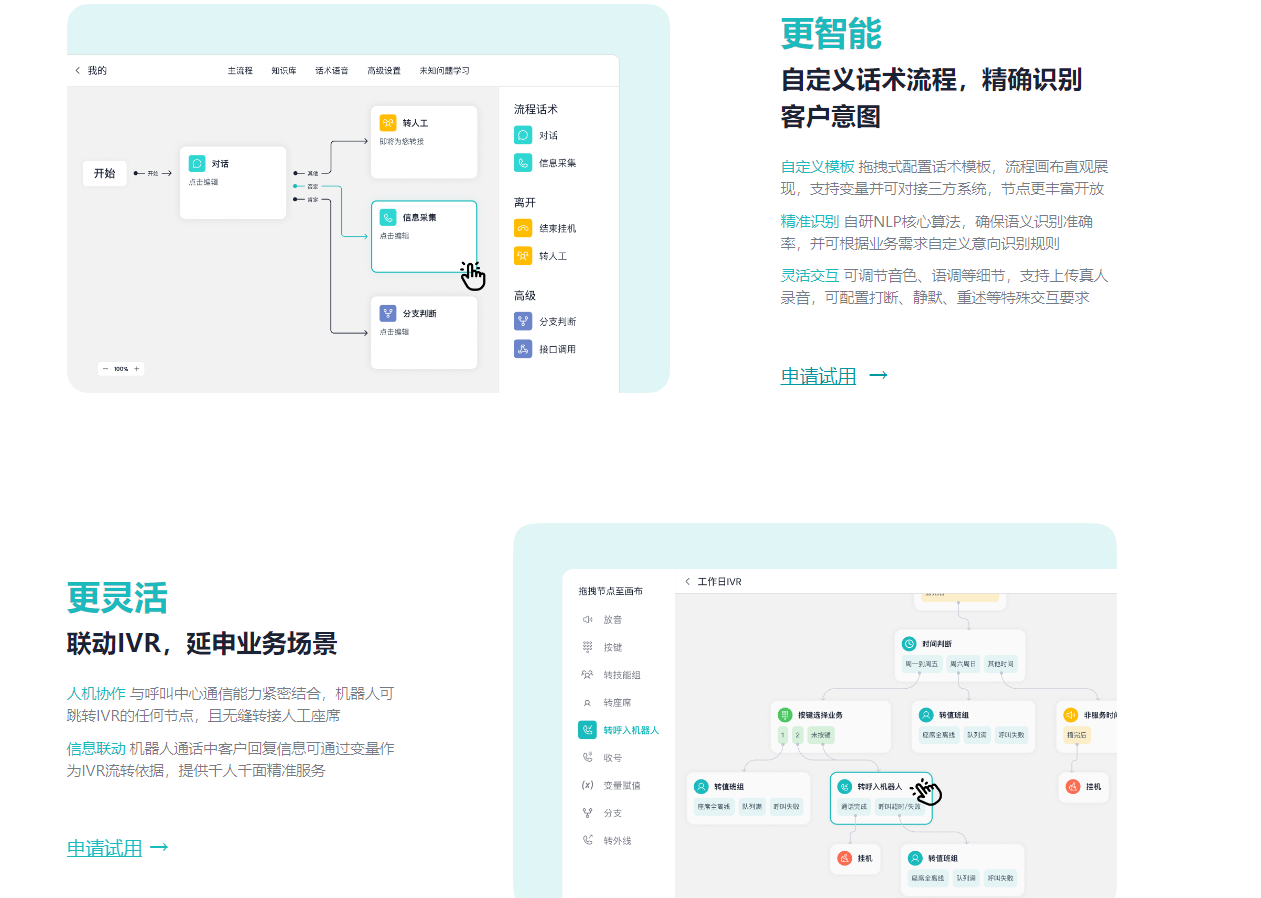Open the 知识库 tab
The height and width of the screenshot is (898, 1261).
click(x=284, y=71)
